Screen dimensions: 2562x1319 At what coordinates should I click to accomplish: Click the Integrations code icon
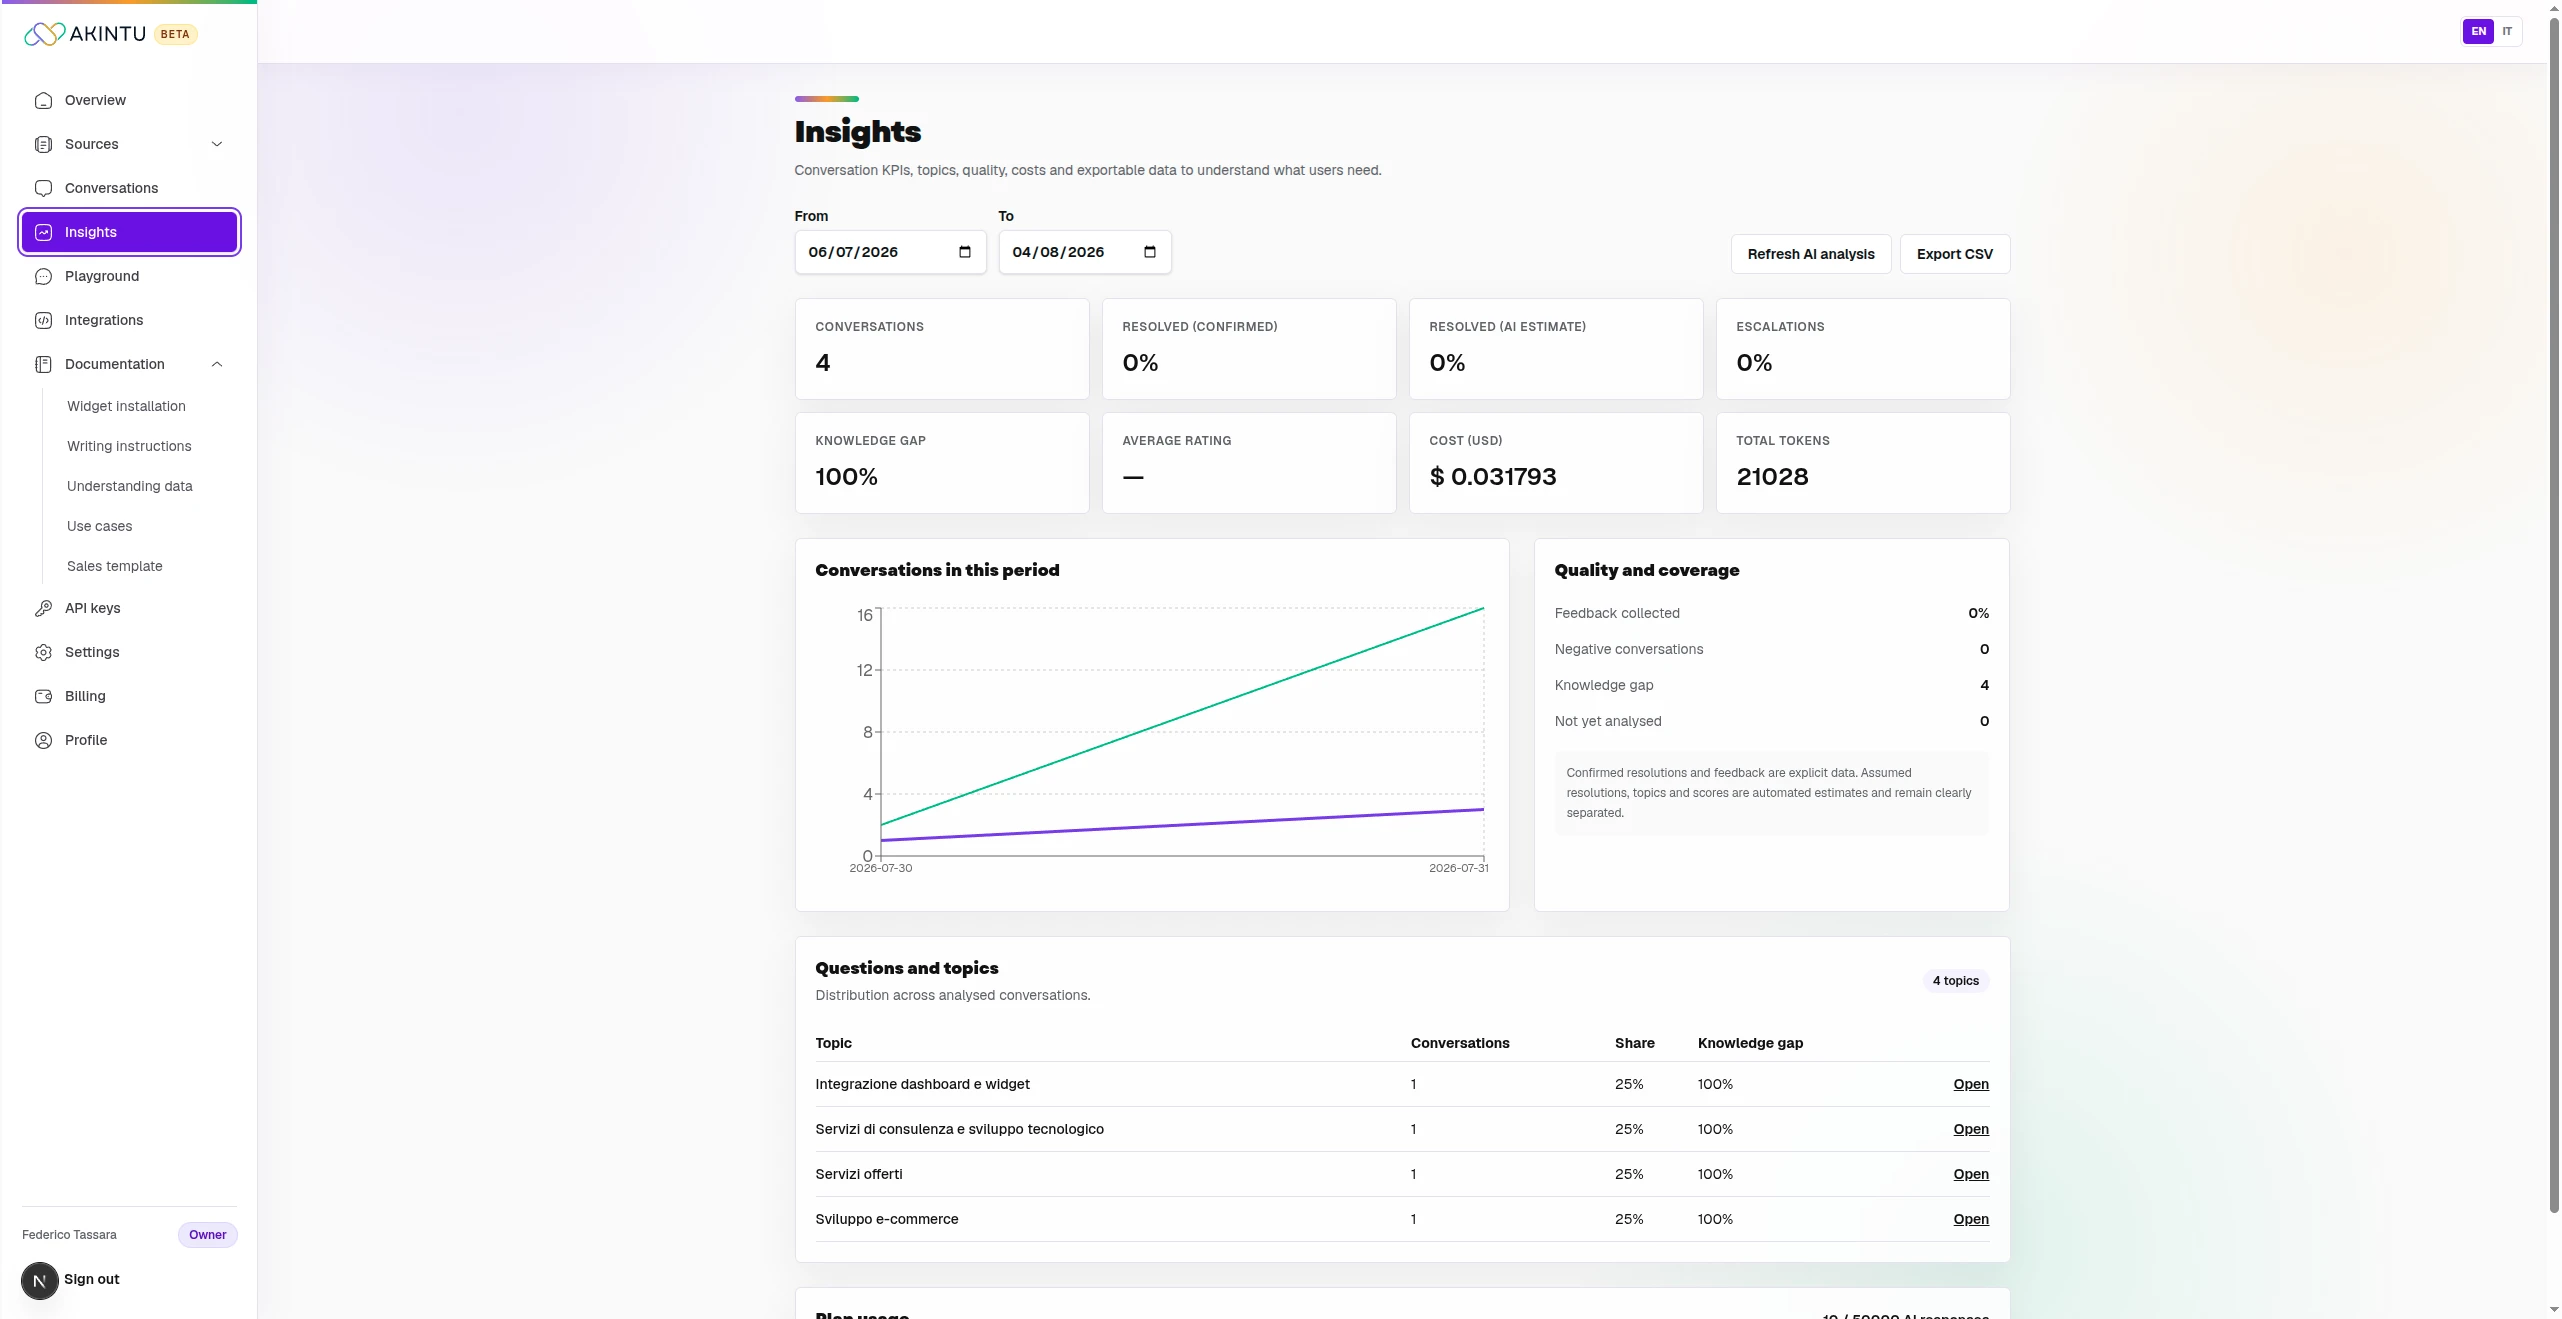point(43,320)
